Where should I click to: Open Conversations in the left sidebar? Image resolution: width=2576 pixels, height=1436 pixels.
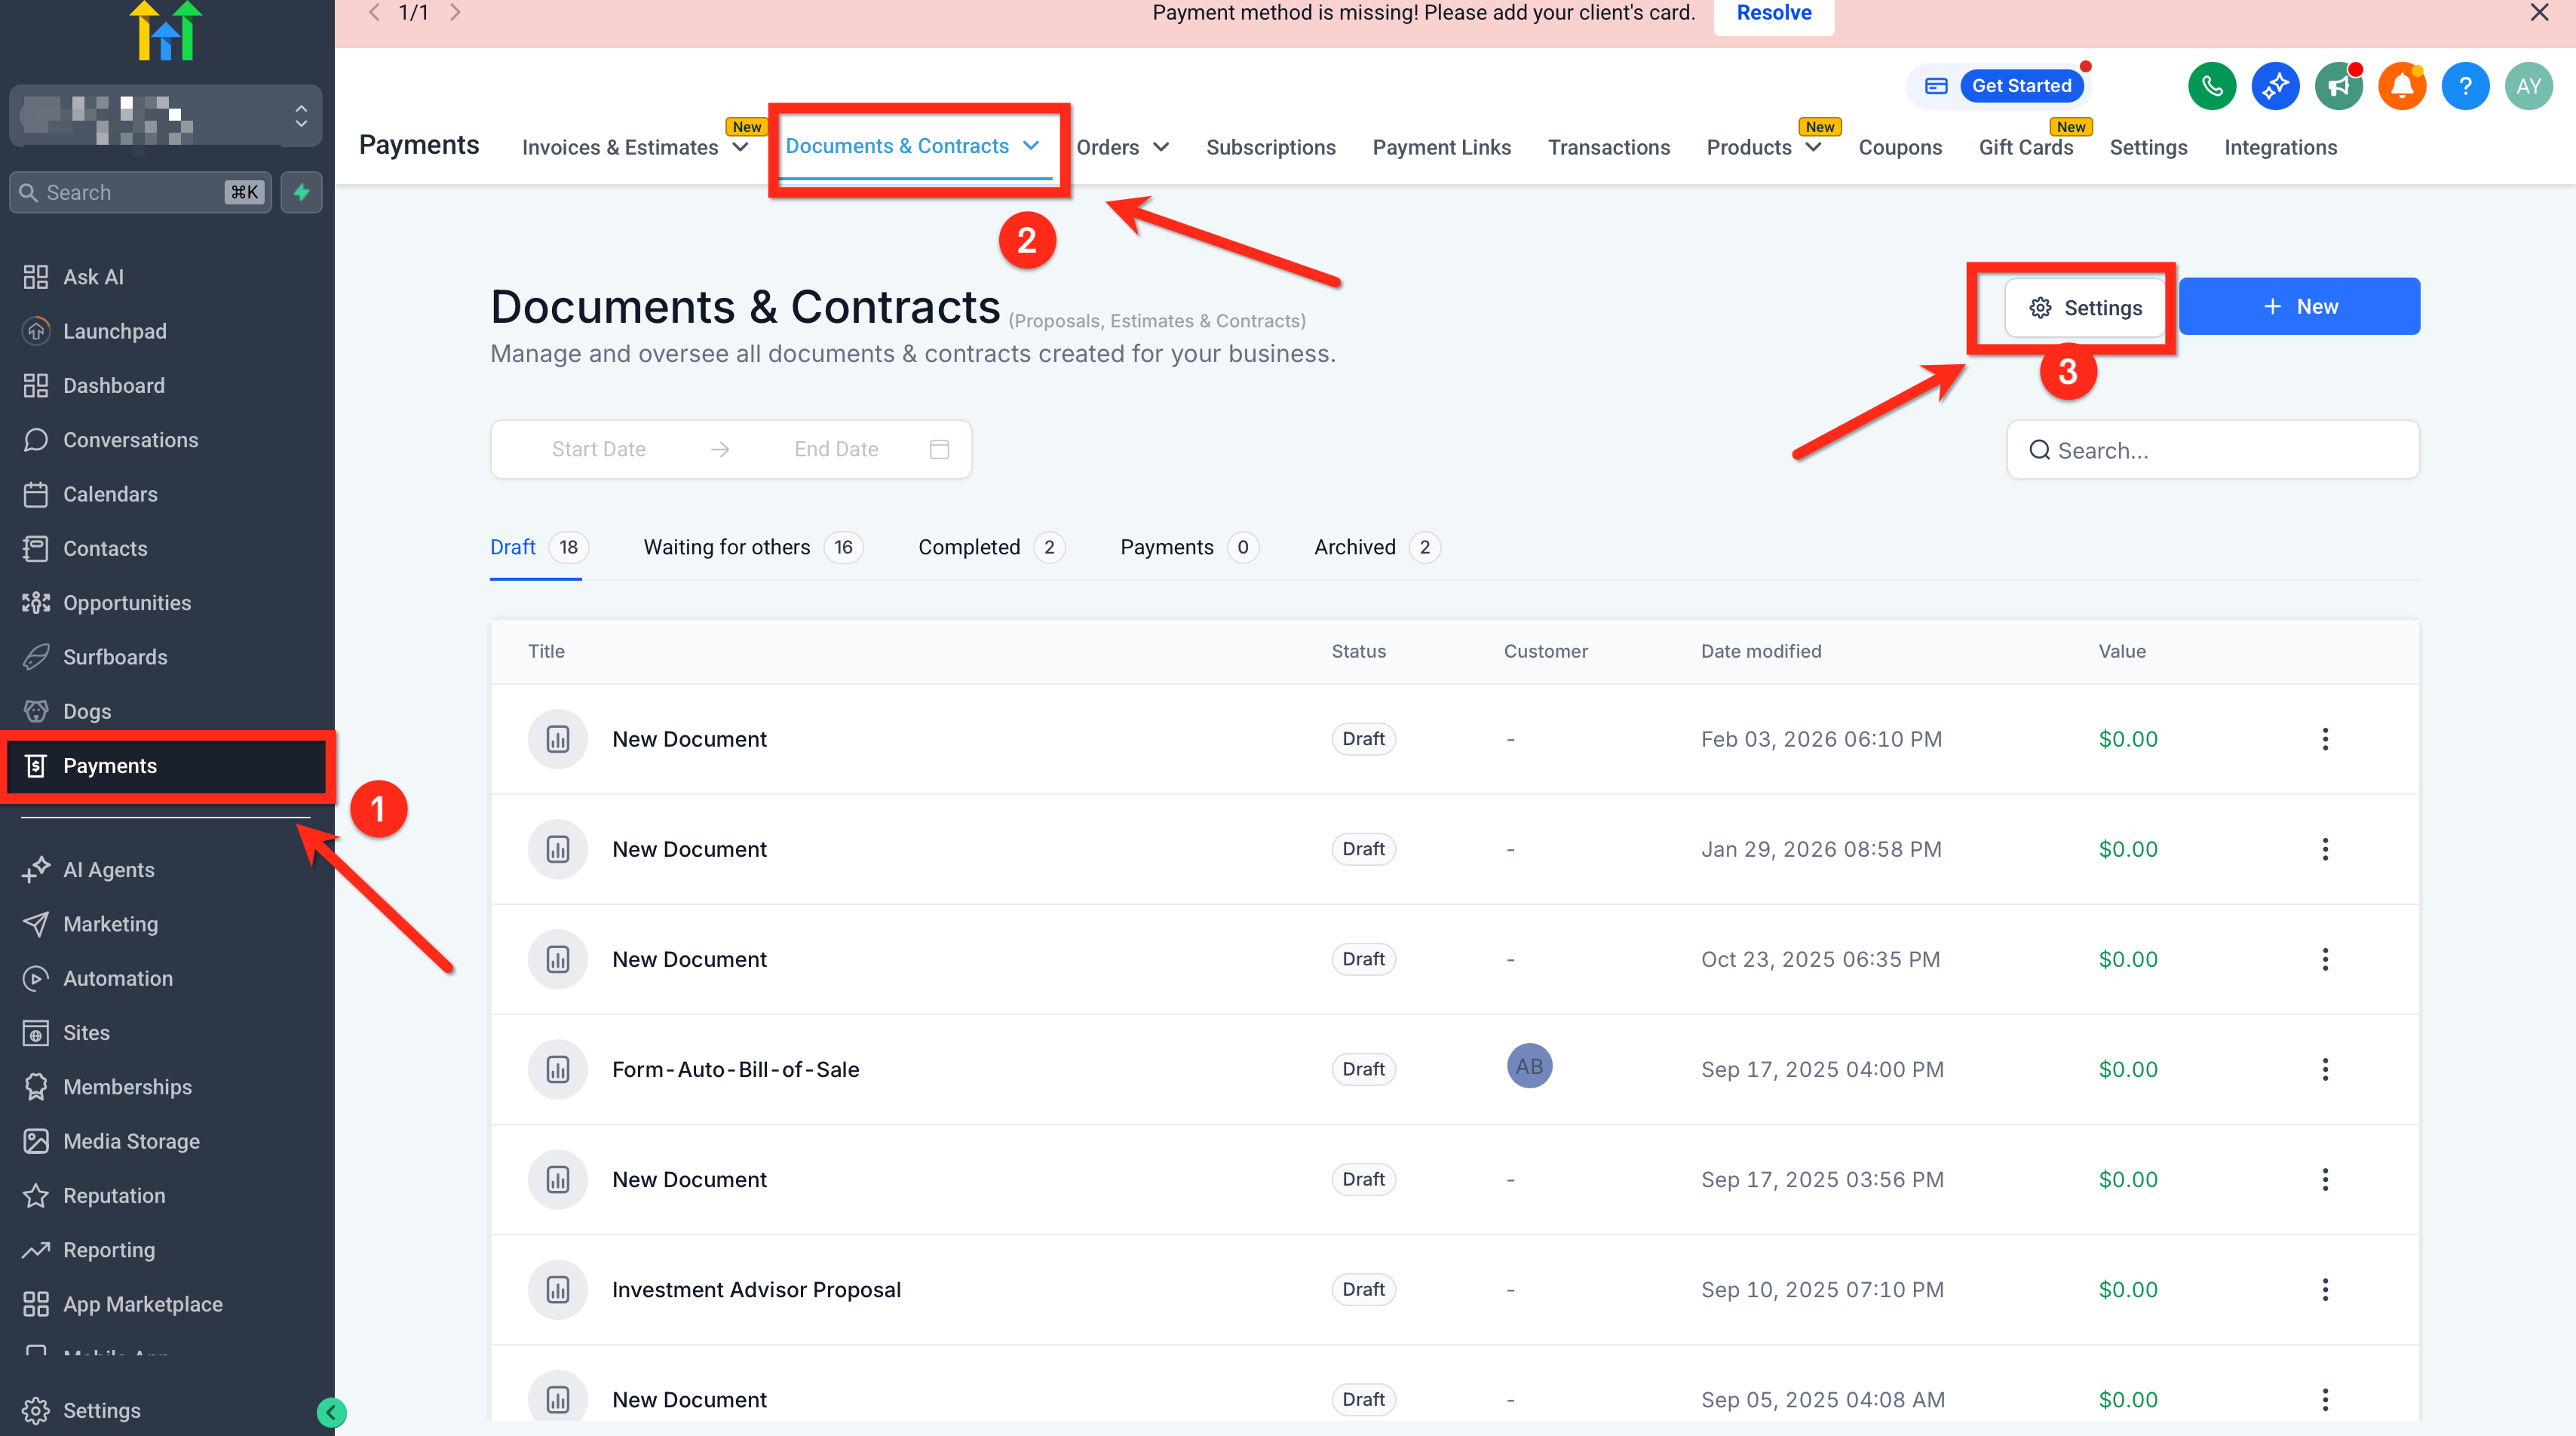pos(130,440)
